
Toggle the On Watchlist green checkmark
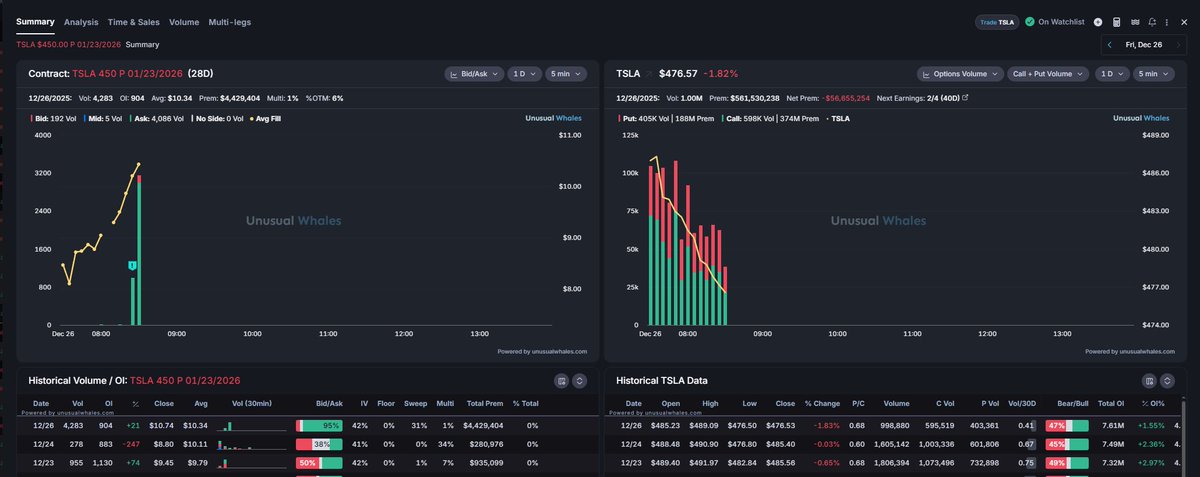coord(1030,21)
